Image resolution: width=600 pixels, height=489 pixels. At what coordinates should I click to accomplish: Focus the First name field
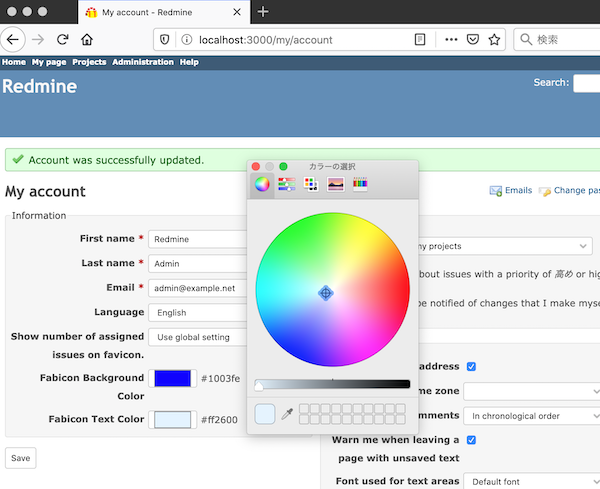click(x=197, y=239)
